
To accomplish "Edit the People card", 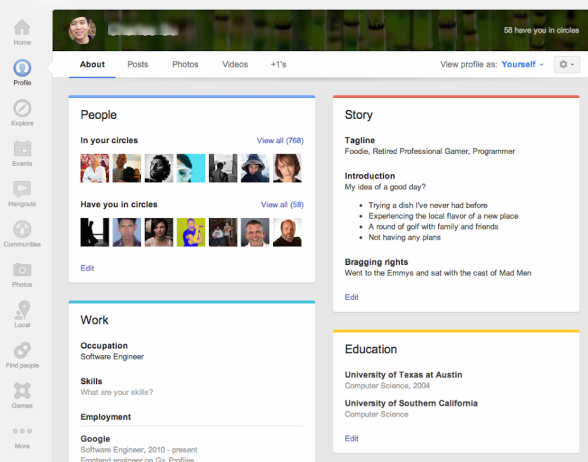I will [87, 268].
